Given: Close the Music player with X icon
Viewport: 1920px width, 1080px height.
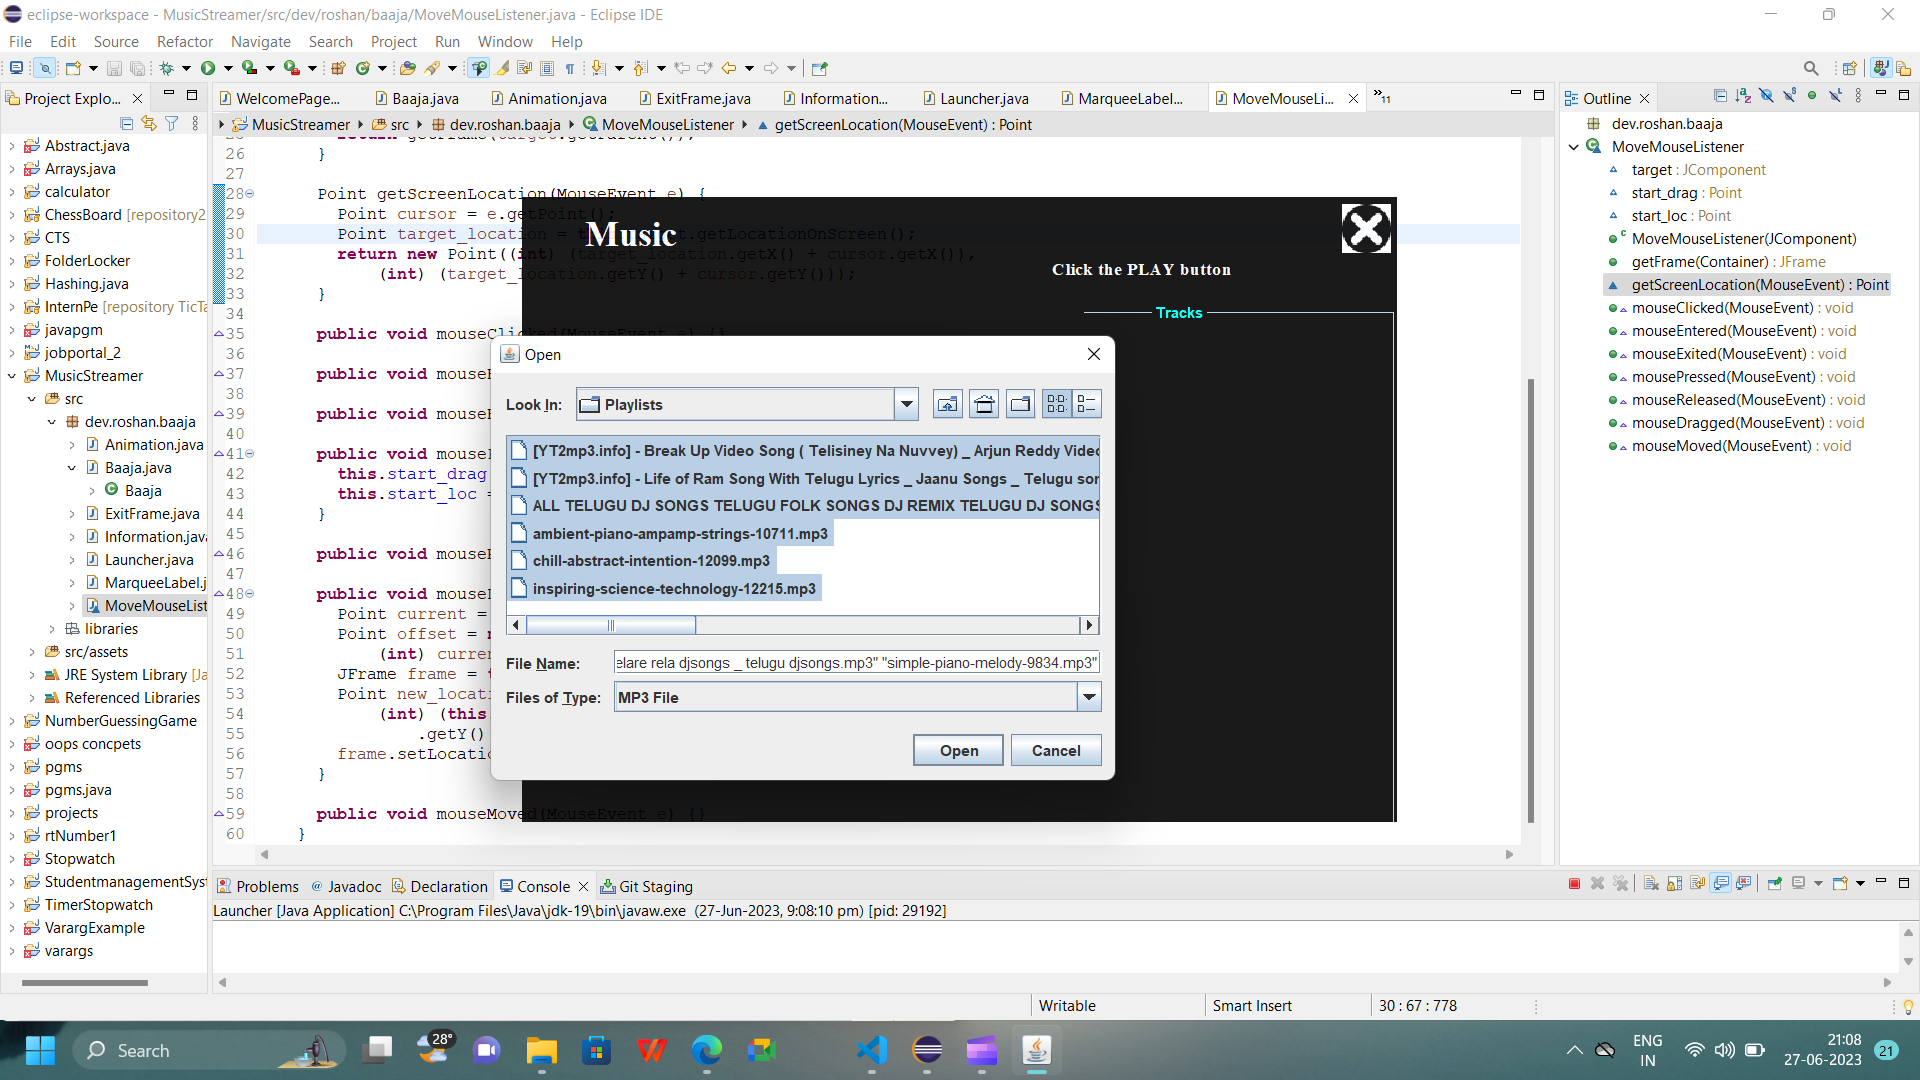Looking at the screenshot, I should (x=1365, y=229).
